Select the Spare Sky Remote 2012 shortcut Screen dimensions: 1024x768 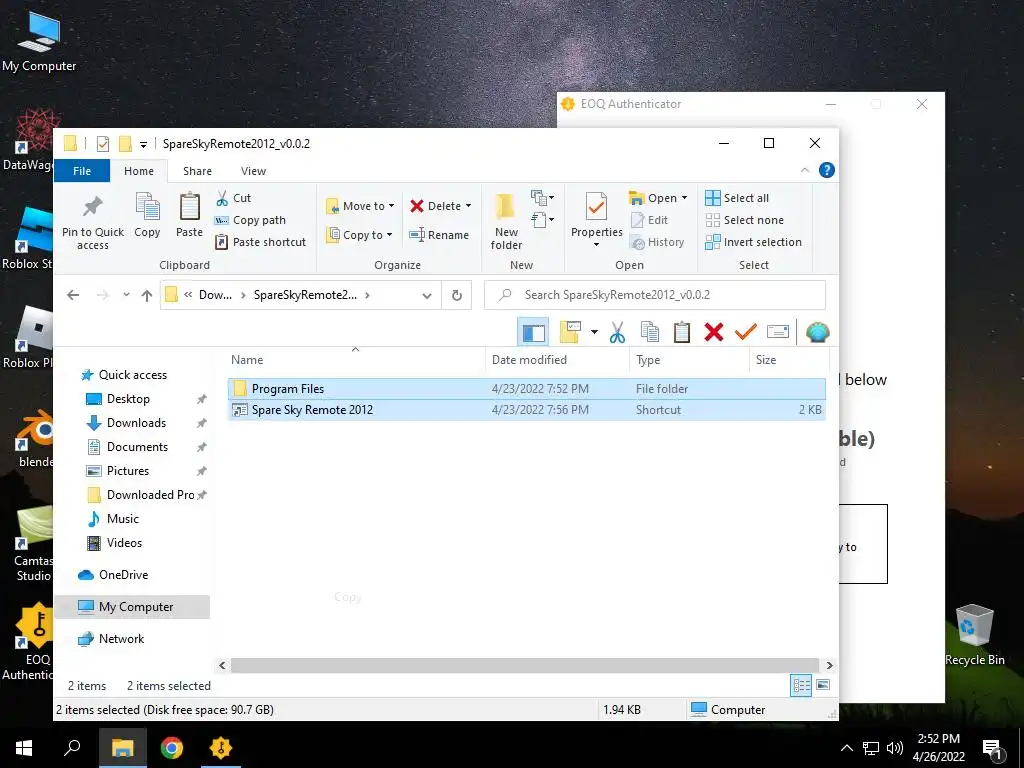click(x=526, y=410)
